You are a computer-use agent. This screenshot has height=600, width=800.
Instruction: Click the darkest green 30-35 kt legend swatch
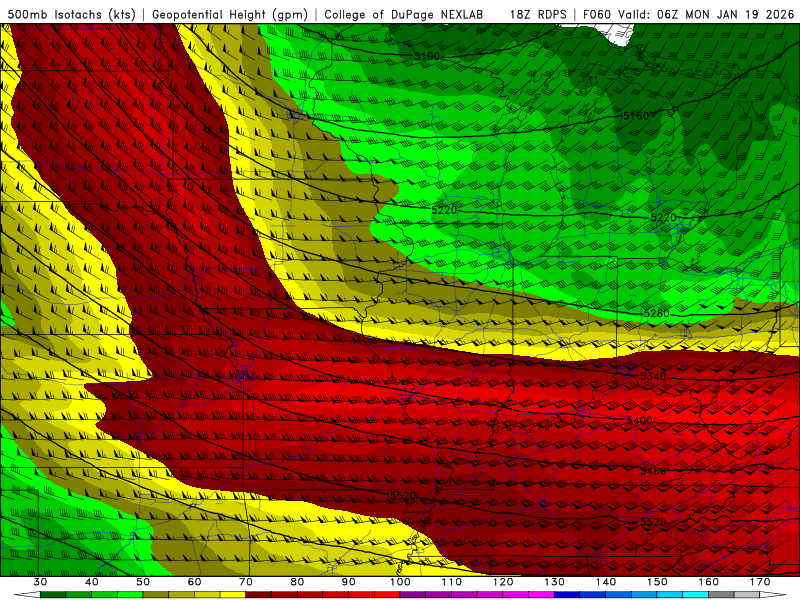(x=53, y=595)
